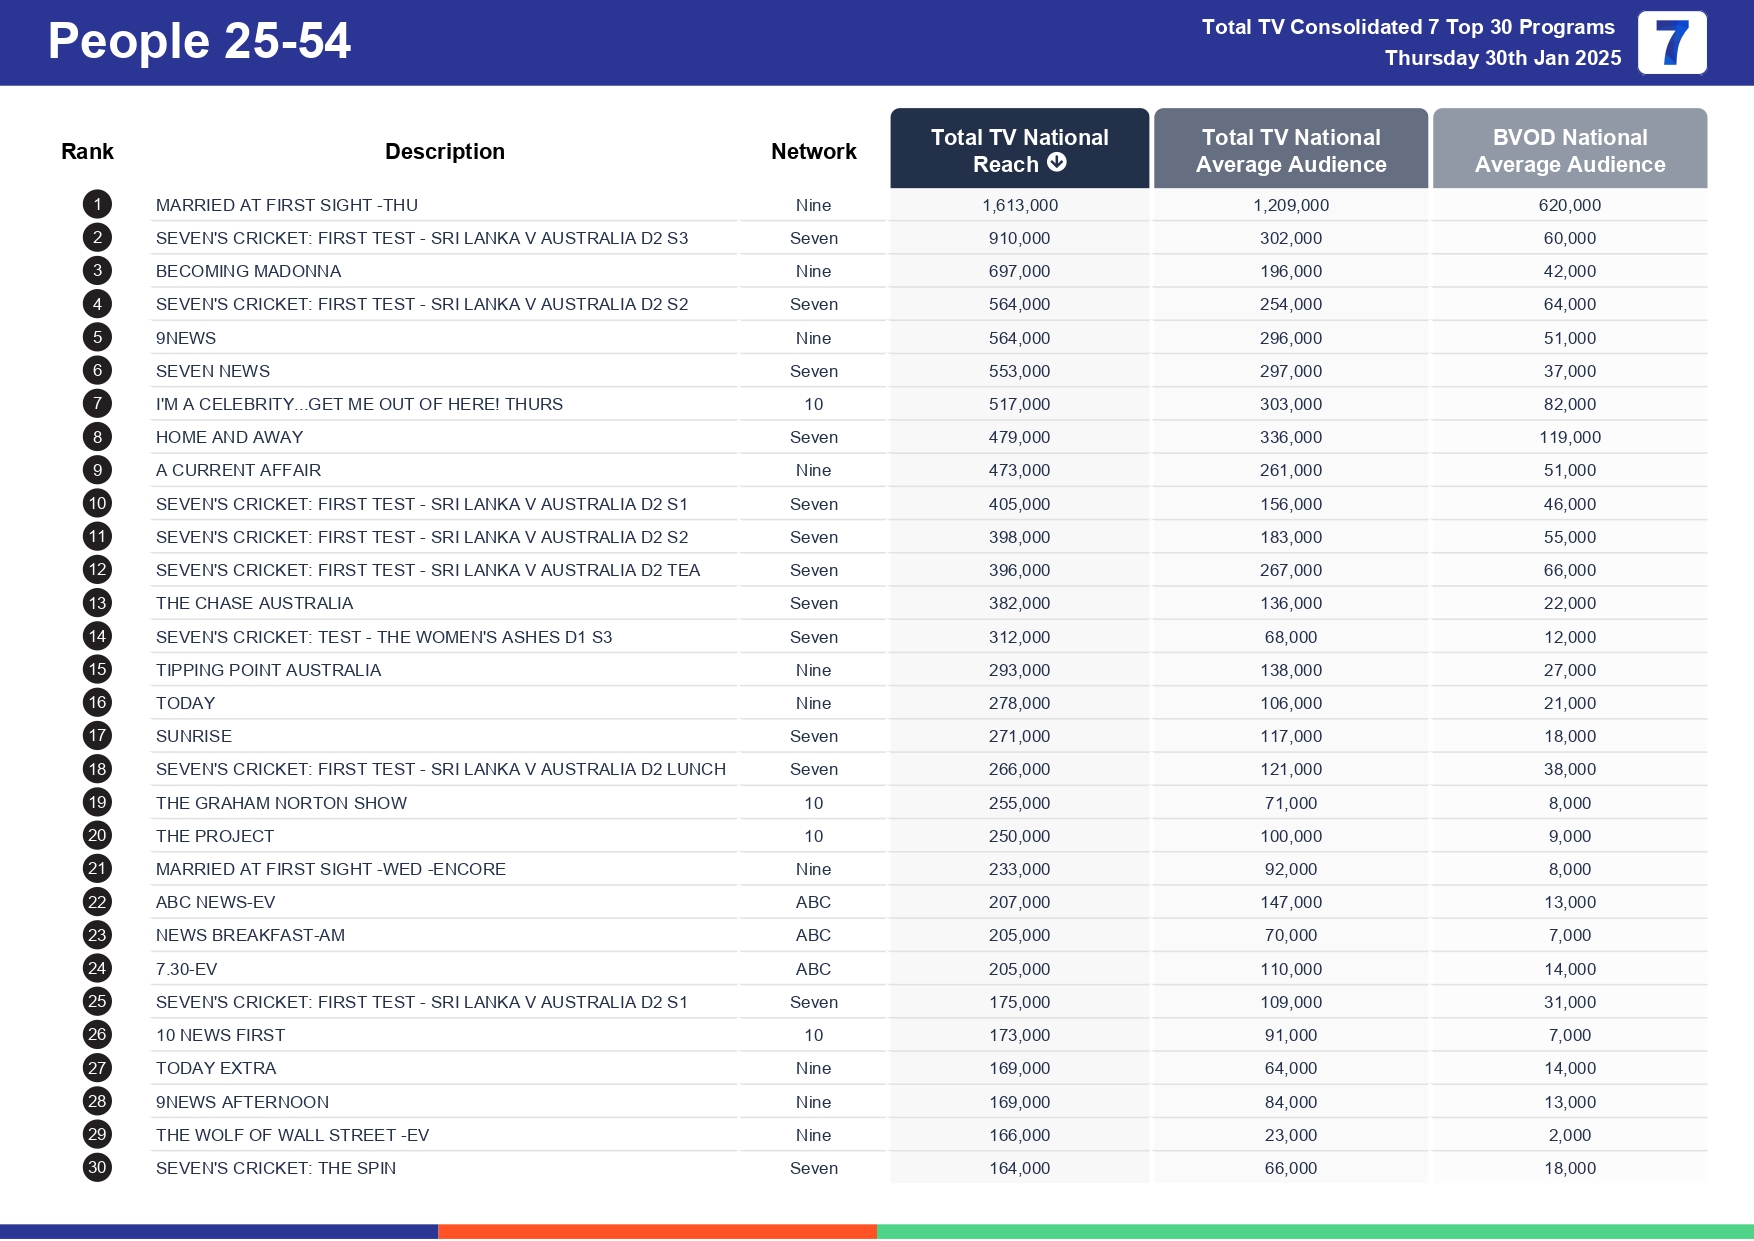
Task: Click the sort descending arrow on Reach column
Action: [1055, 164]
